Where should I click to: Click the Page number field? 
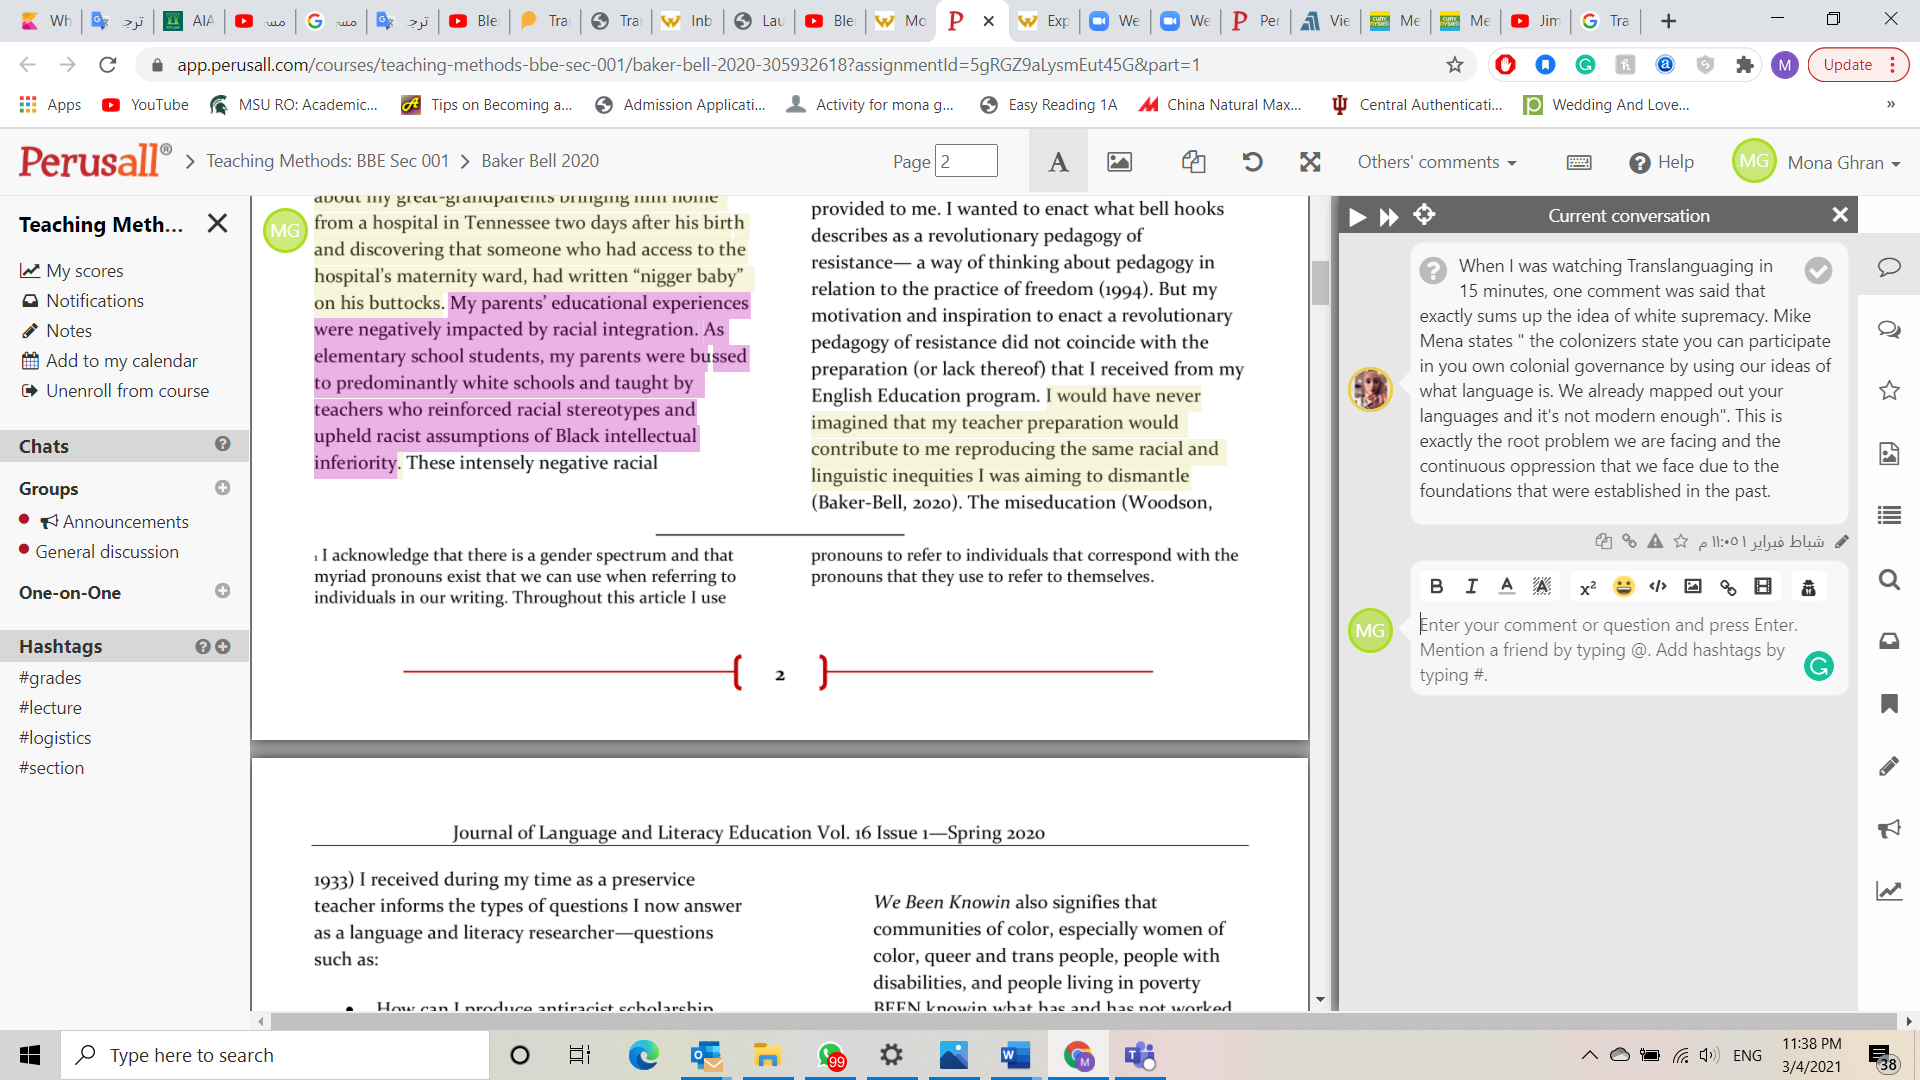click(966, 161)
